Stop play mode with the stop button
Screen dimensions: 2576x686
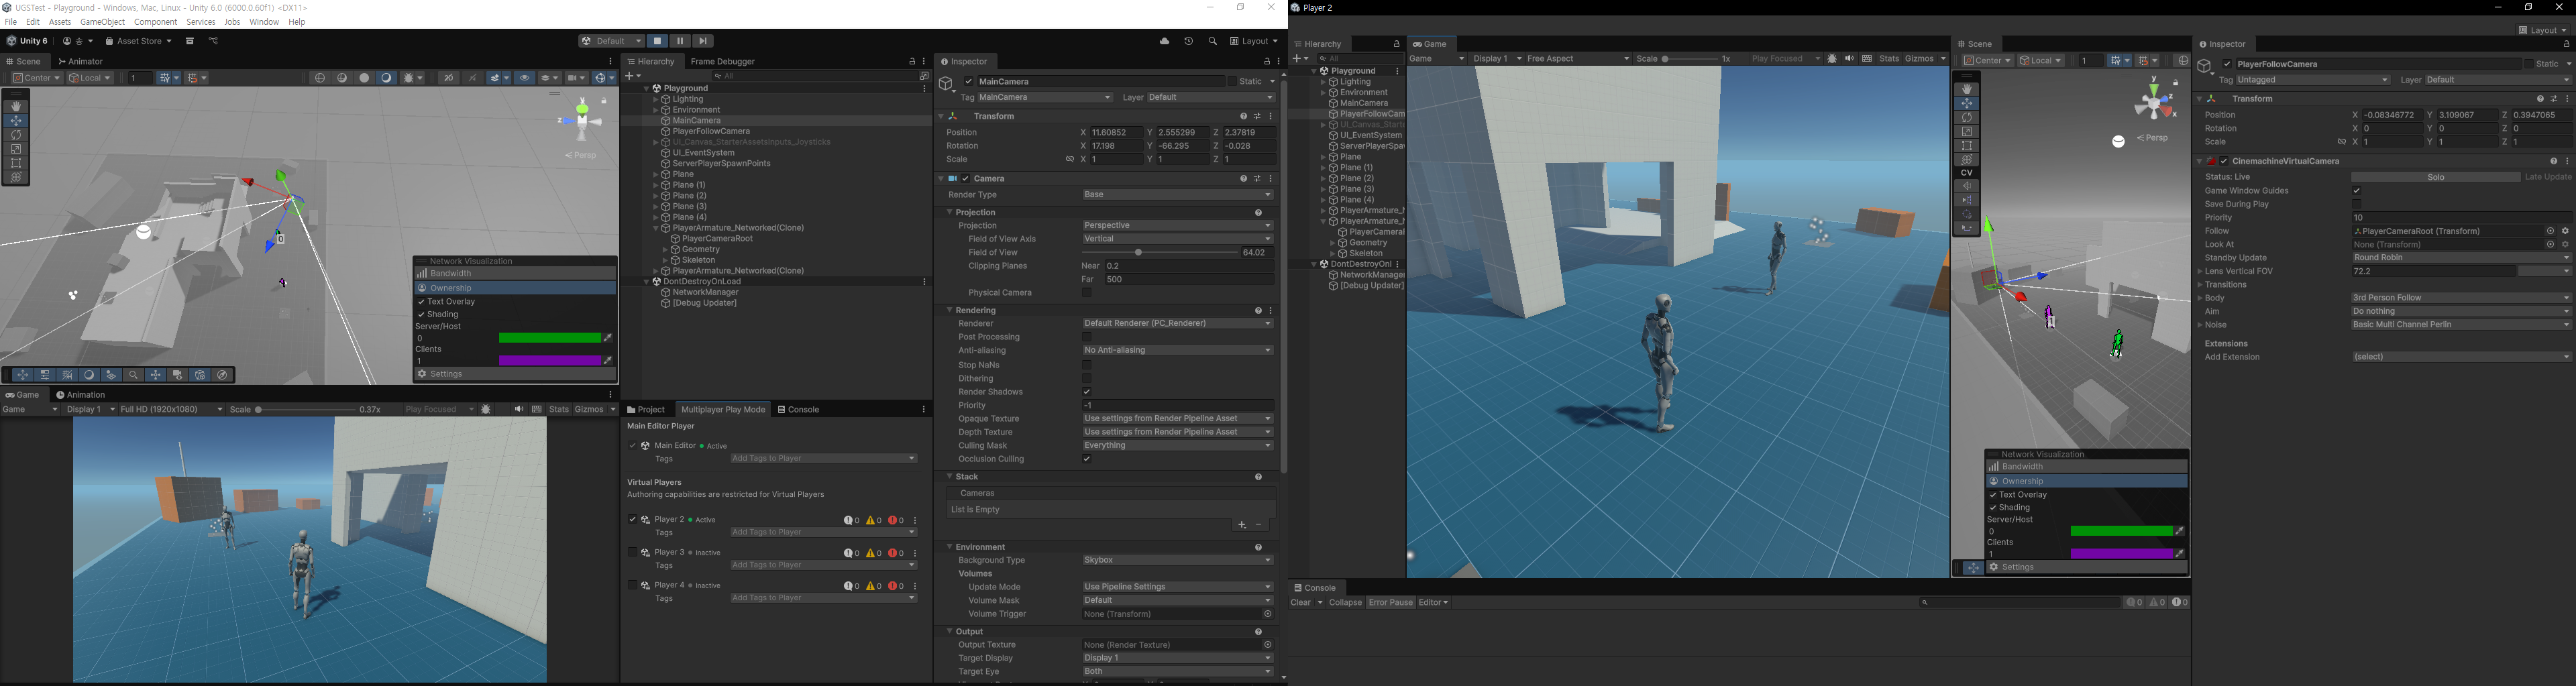[x=657, y=41]
